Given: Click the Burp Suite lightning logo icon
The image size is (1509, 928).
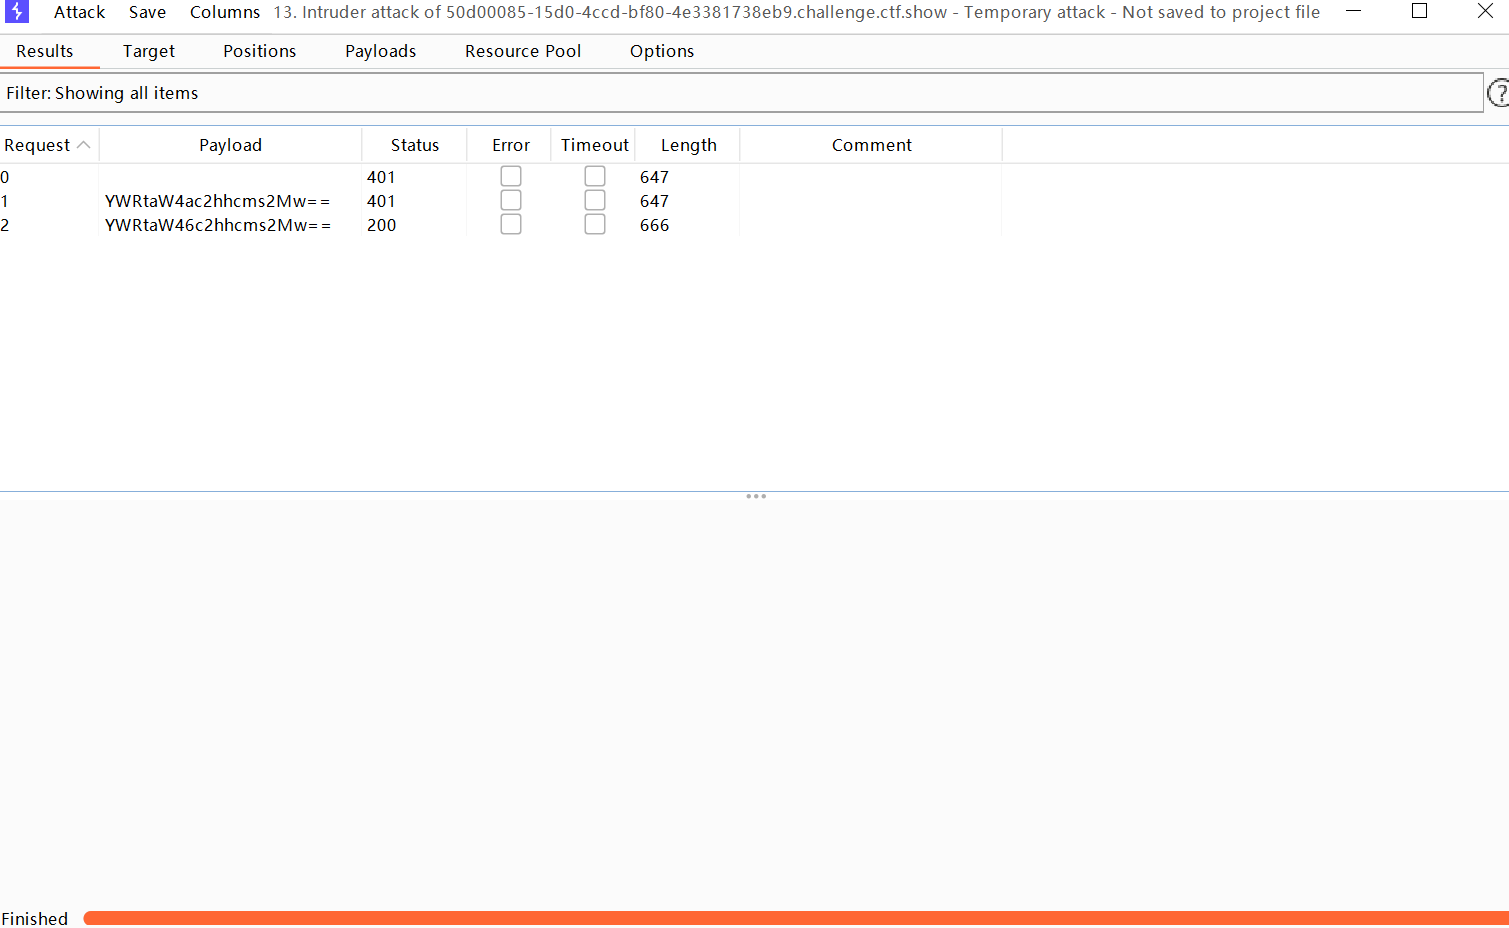Looking at the screenshot, I should click(17, 12).
